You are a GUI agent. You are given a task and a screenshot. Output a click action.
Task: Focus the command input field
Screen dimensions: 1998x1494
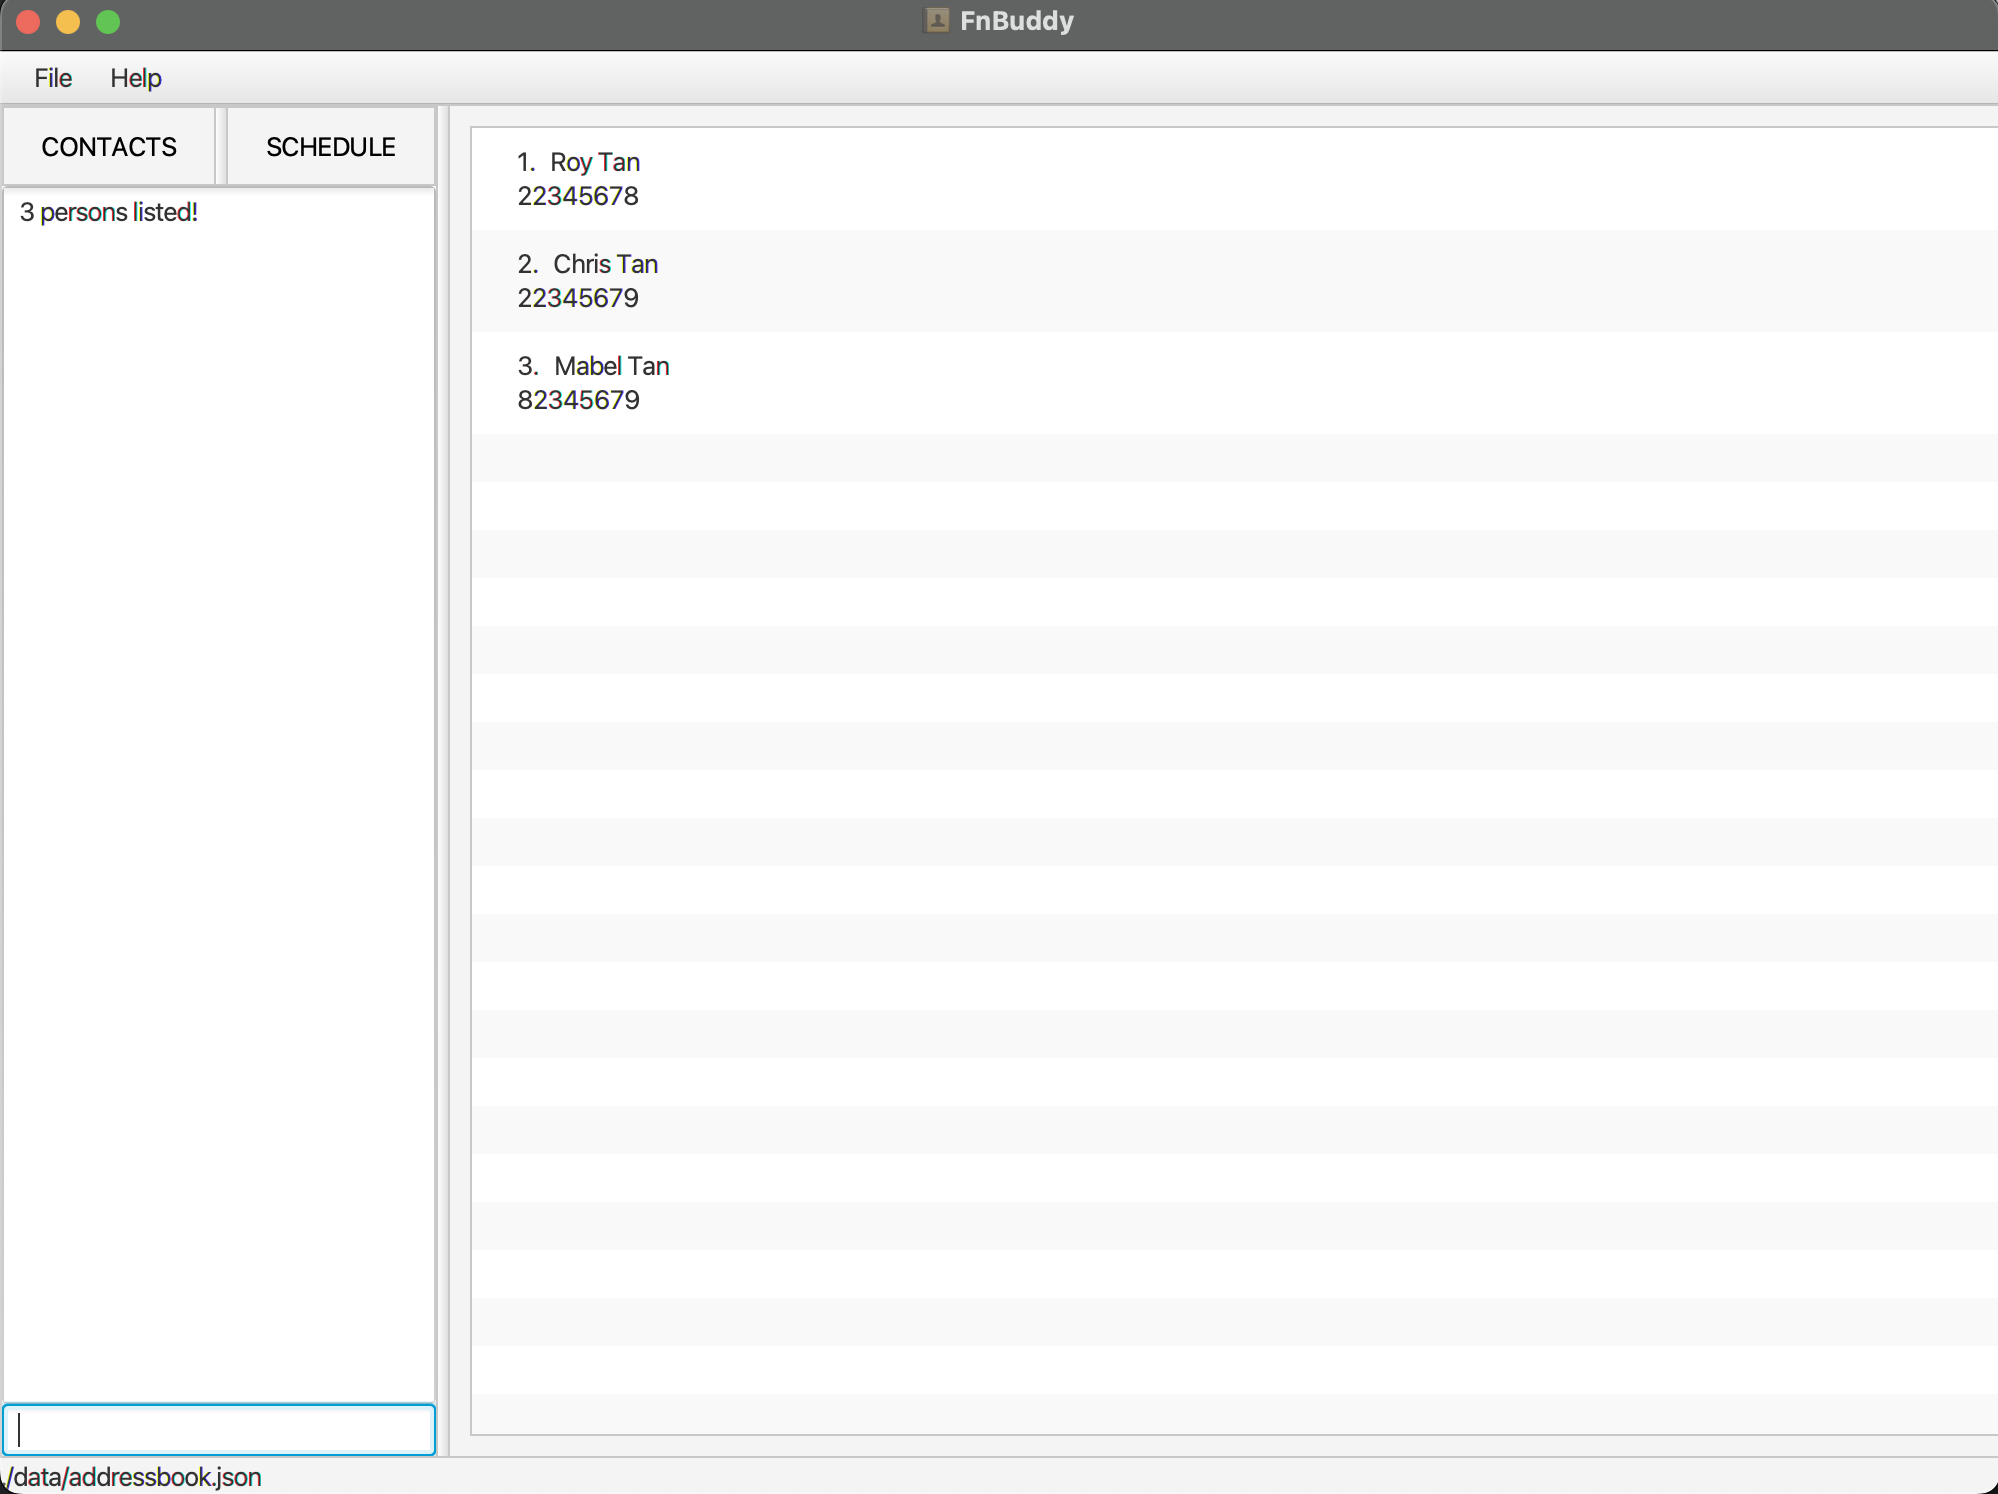pyautogui.click(x=219, y=1429)
